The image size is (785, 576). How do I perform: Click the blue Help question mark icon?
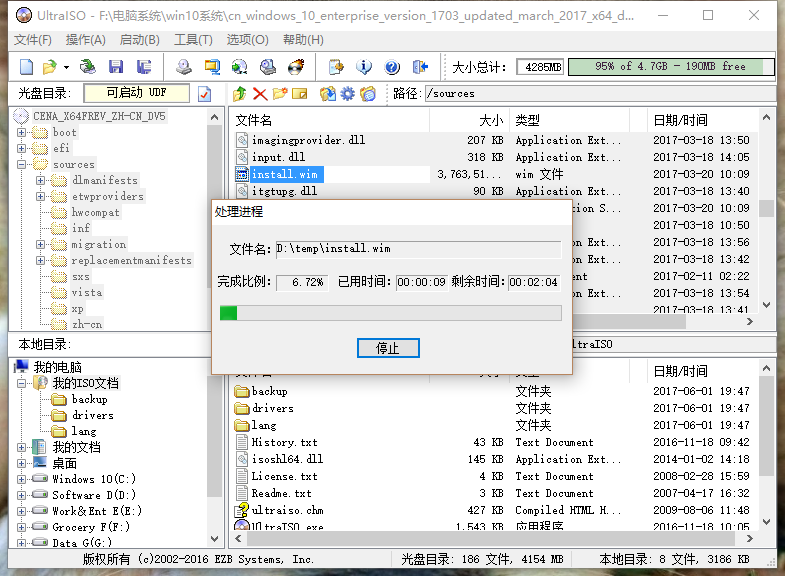(x=392, y=67)
